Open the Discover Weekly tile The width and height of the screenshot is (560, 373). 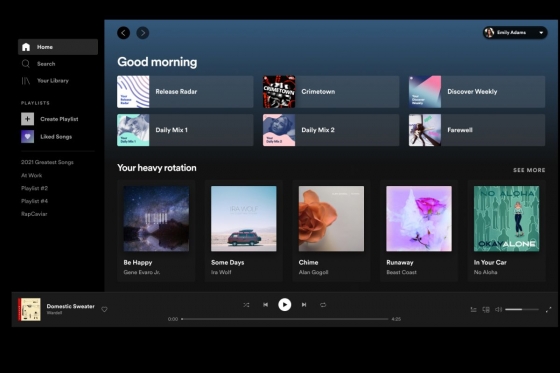coord(477,92)
